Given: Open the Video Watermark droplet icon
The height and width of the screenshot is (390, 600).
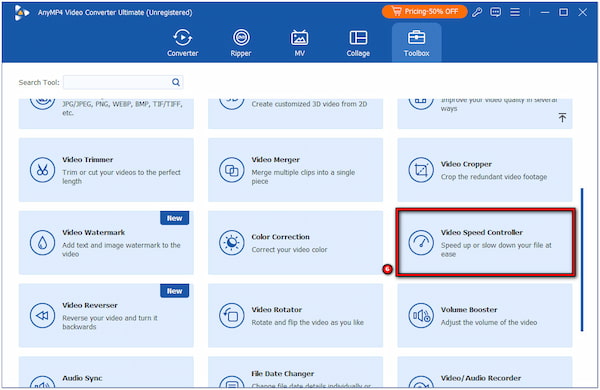Looking at the screenshot, I should click(42, 243).
